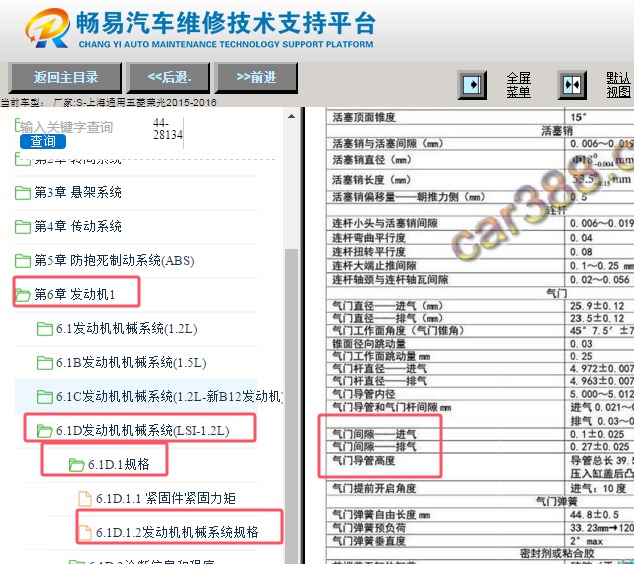Click the 气门导管高度 row label

(364, 460)
